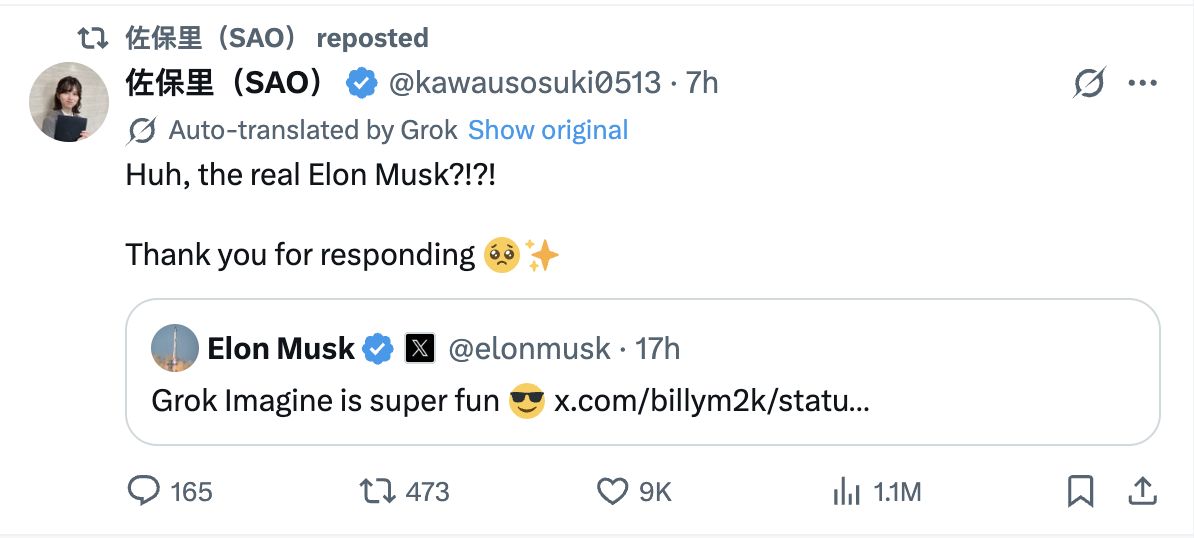Repost this post via retweet icon
The image size is (1194, 538).
coord(376,491)
